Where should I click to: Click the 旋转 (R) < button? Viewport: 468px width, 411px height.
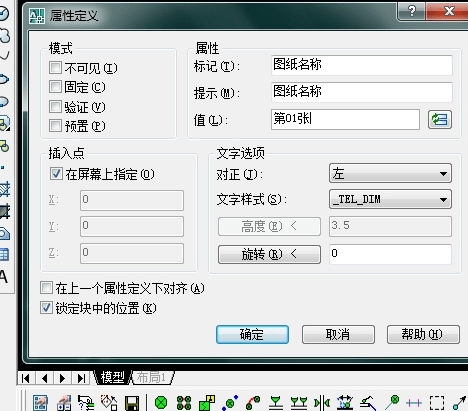click(x=269, y=254)
